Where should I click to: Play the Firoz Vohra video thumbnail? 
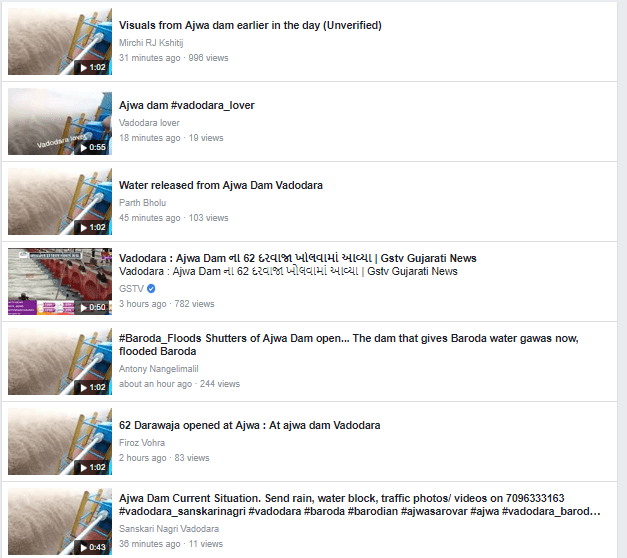(60, 441)
